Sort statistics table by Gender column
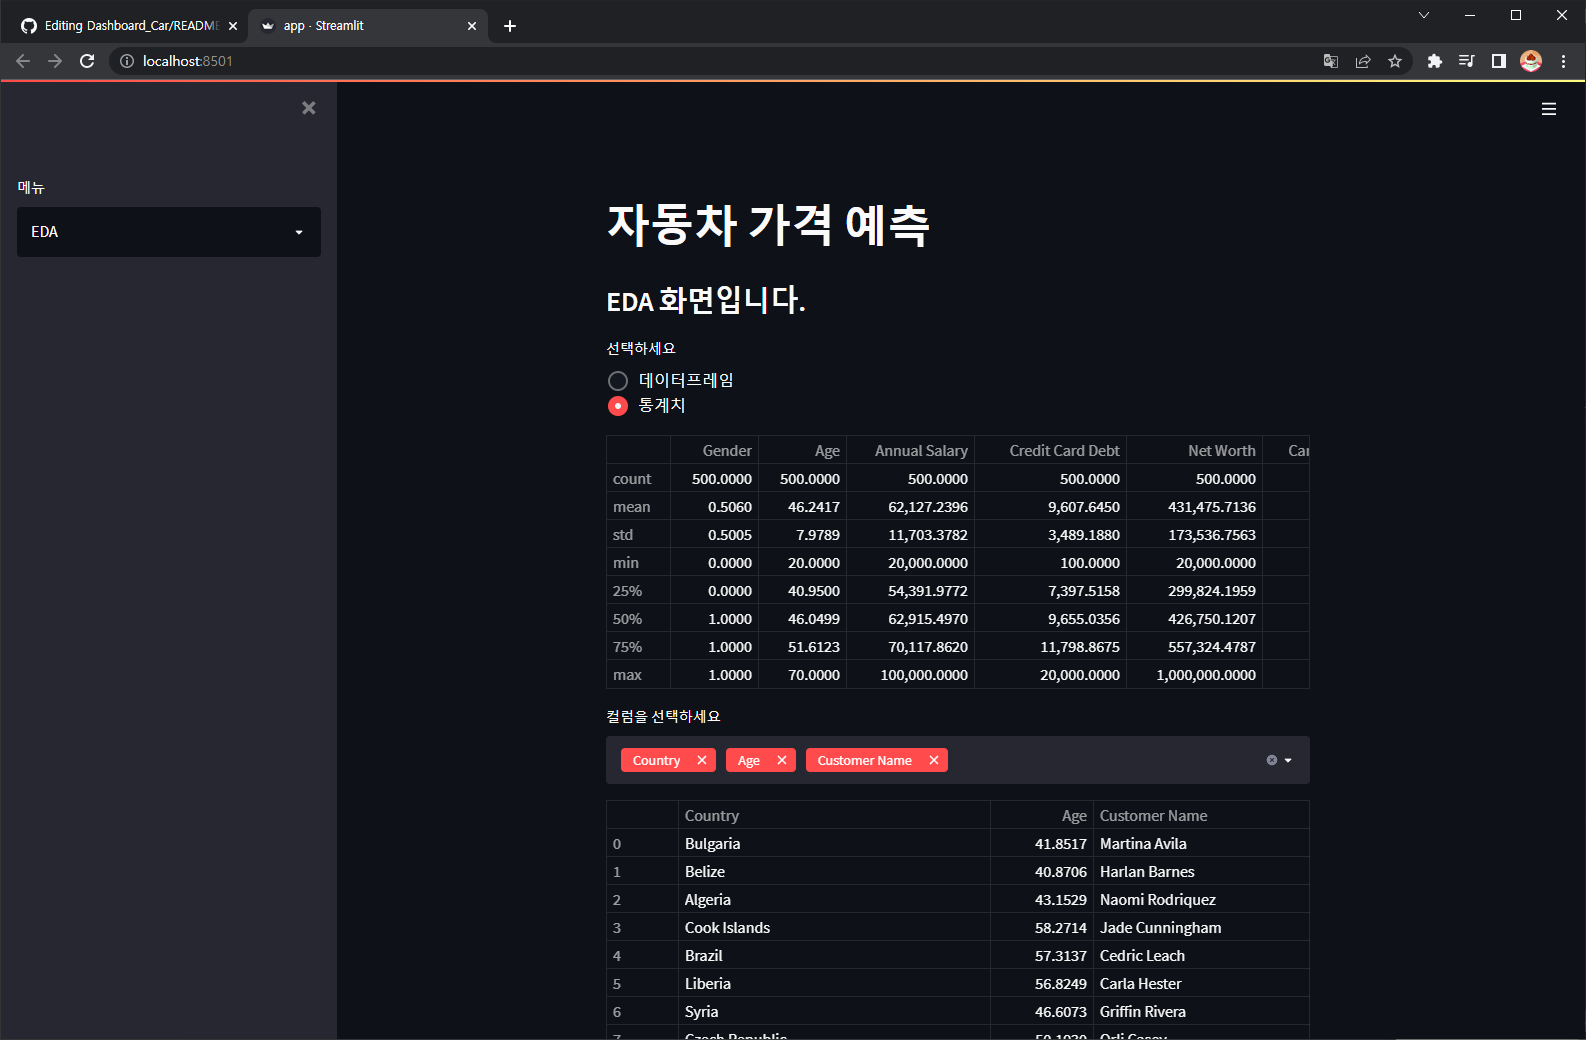The width and height of the screenshot is (1586, 1040). pyautogui.click(x=714, y=451)
